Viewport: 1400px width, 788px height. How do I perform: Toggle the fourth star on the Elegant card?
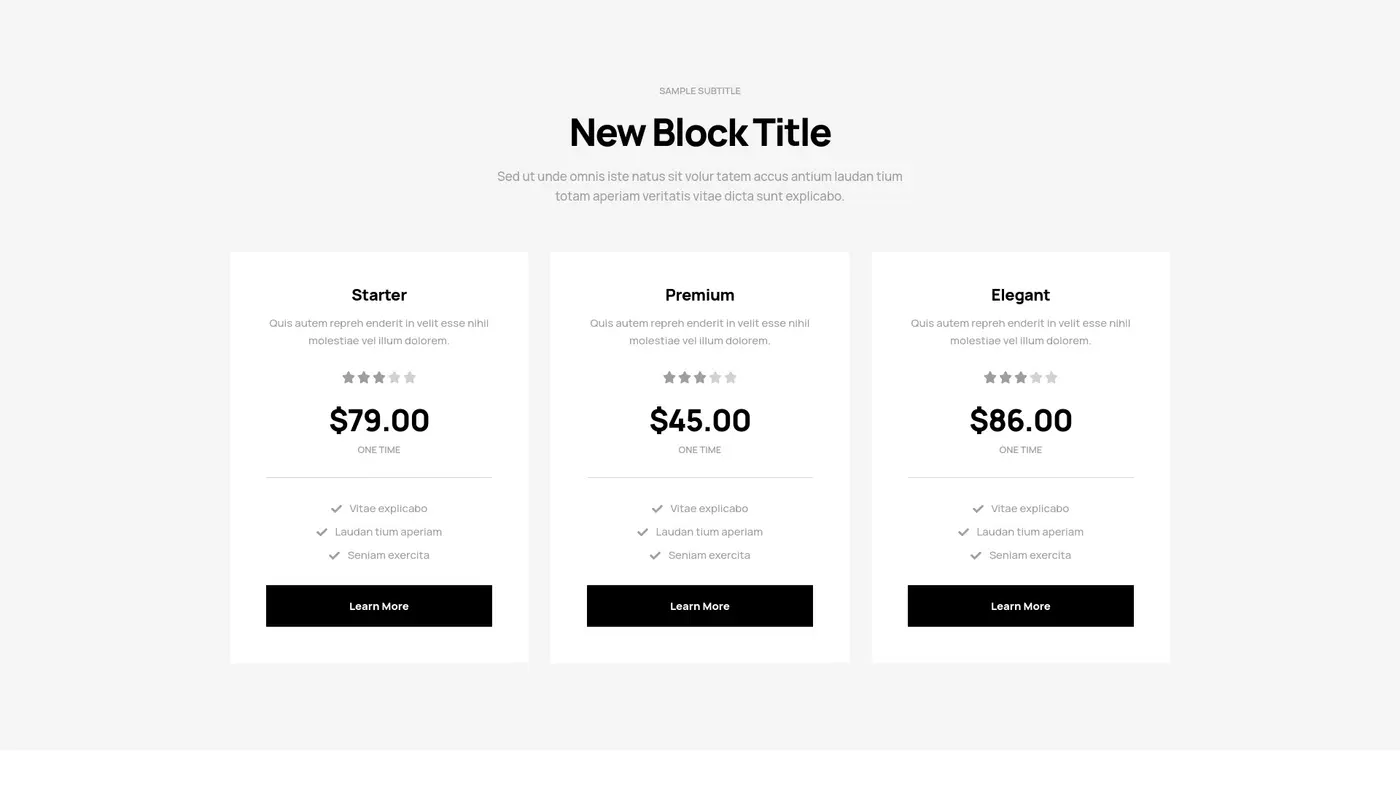click(1034, 377)
